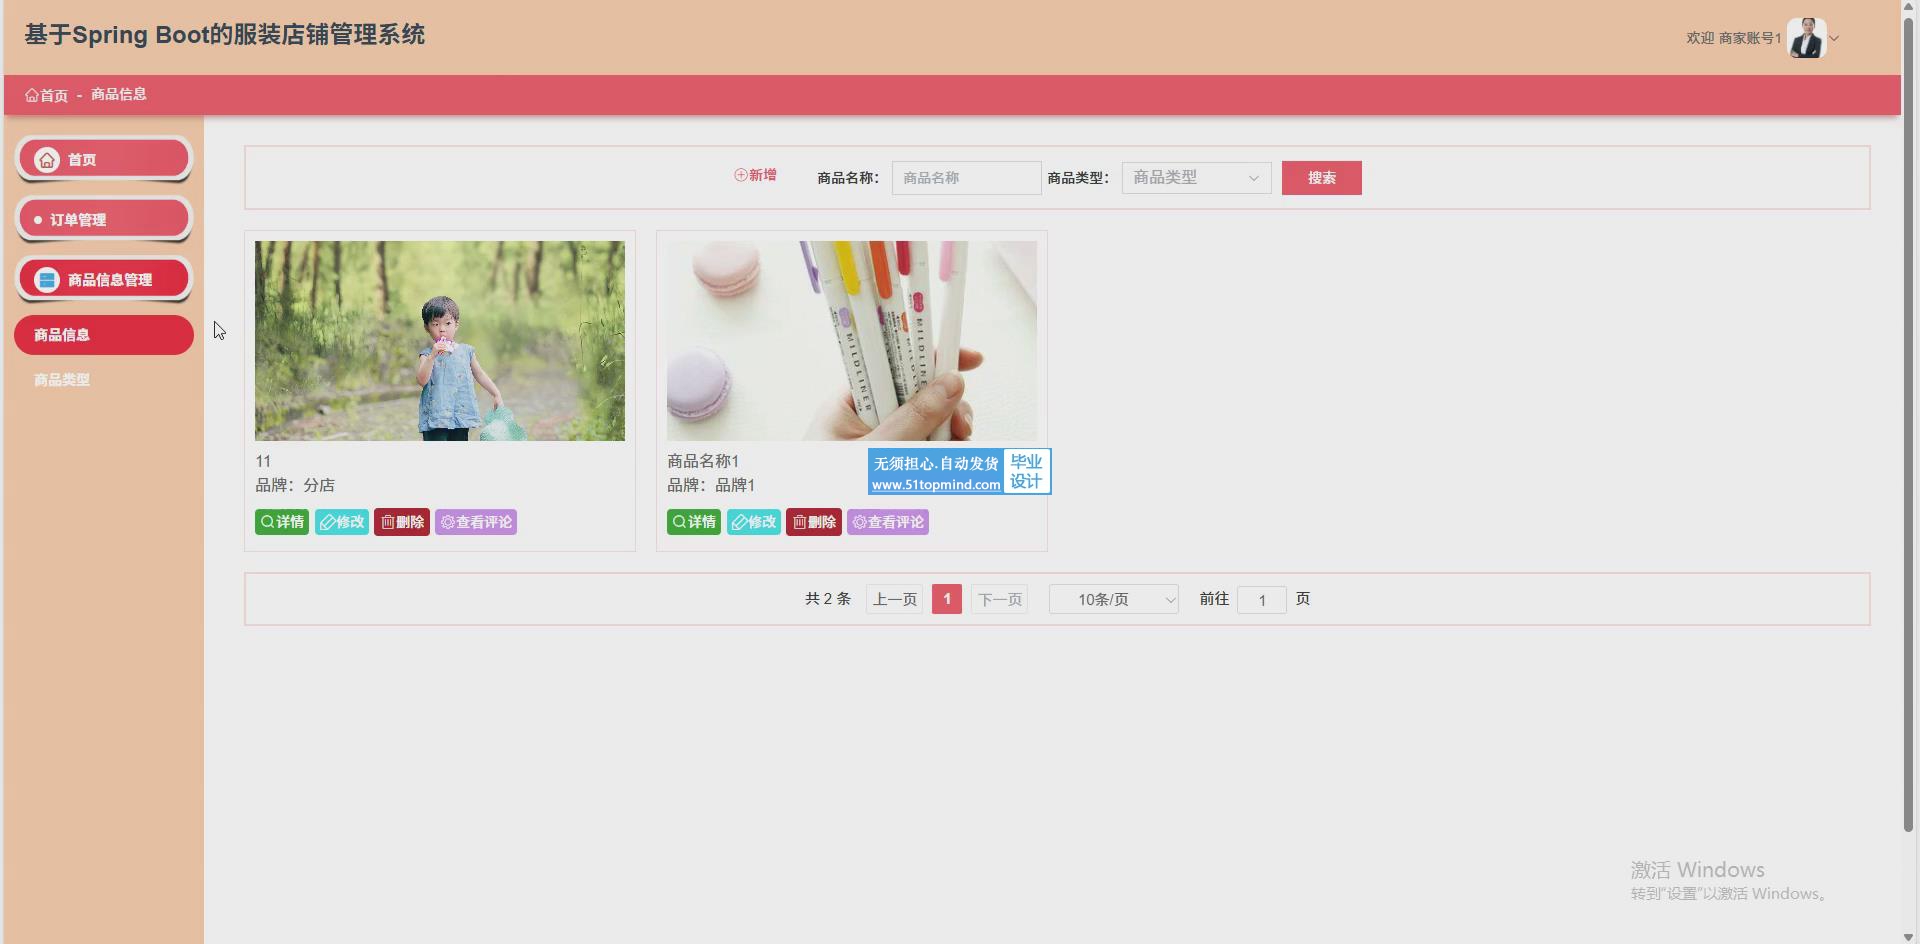Viewport: 1920px width, 944px height.
Task: View comments 查看评论 for 商品名称1
Action: click(888, 522)
